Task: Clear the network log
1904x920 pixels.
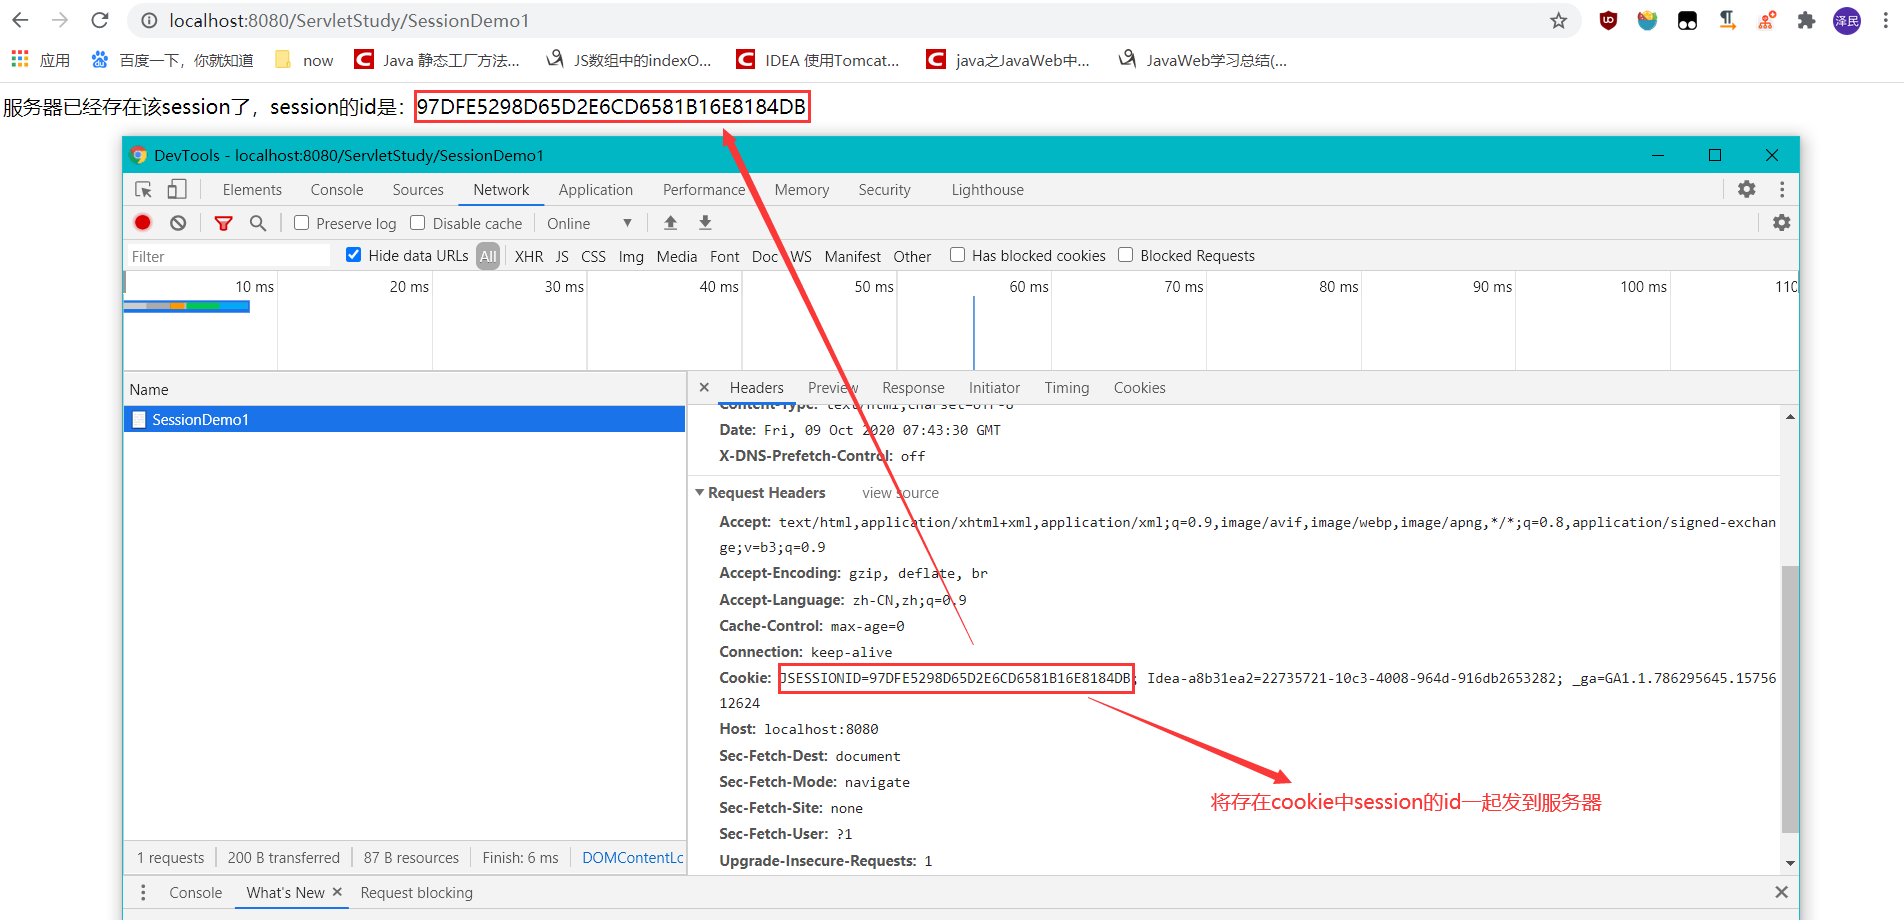Action: coord(178,223)
